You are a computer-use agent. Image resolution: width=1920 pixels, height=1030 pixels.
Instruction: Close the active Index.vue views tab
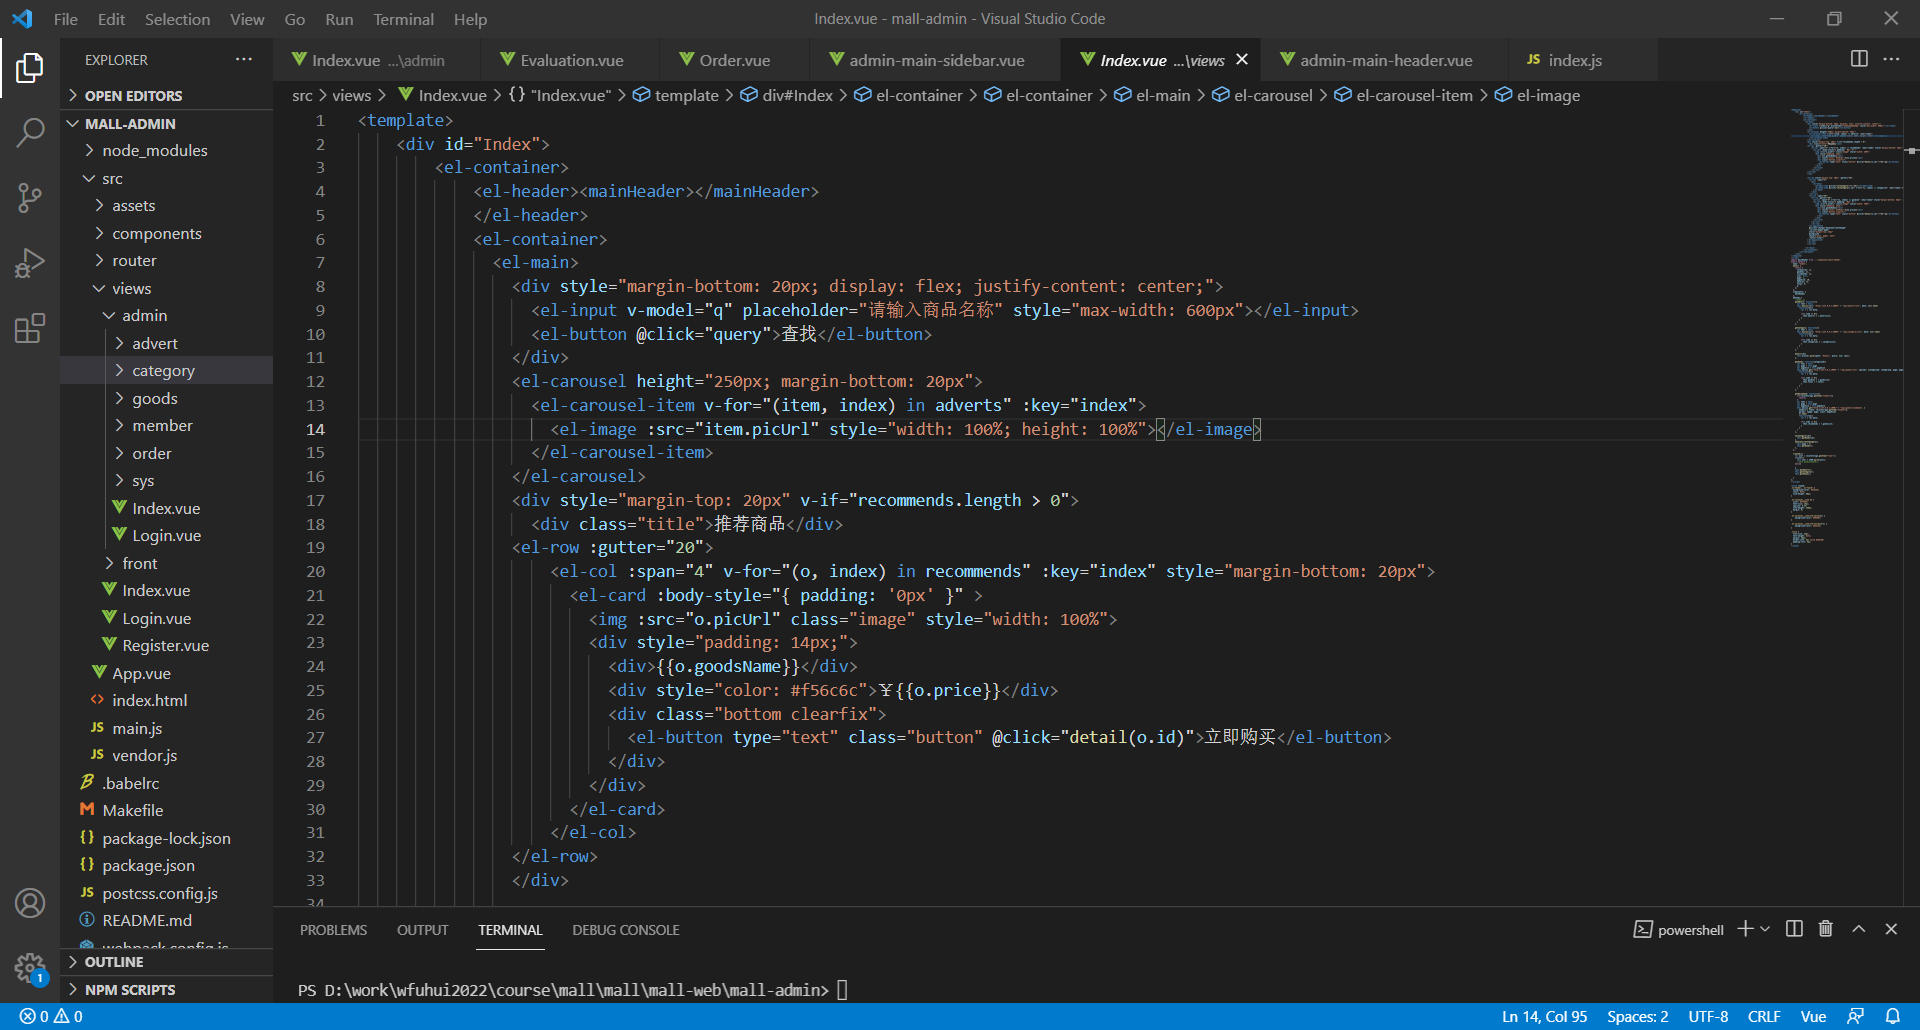pyautogui.click(x=1242, y=60)
